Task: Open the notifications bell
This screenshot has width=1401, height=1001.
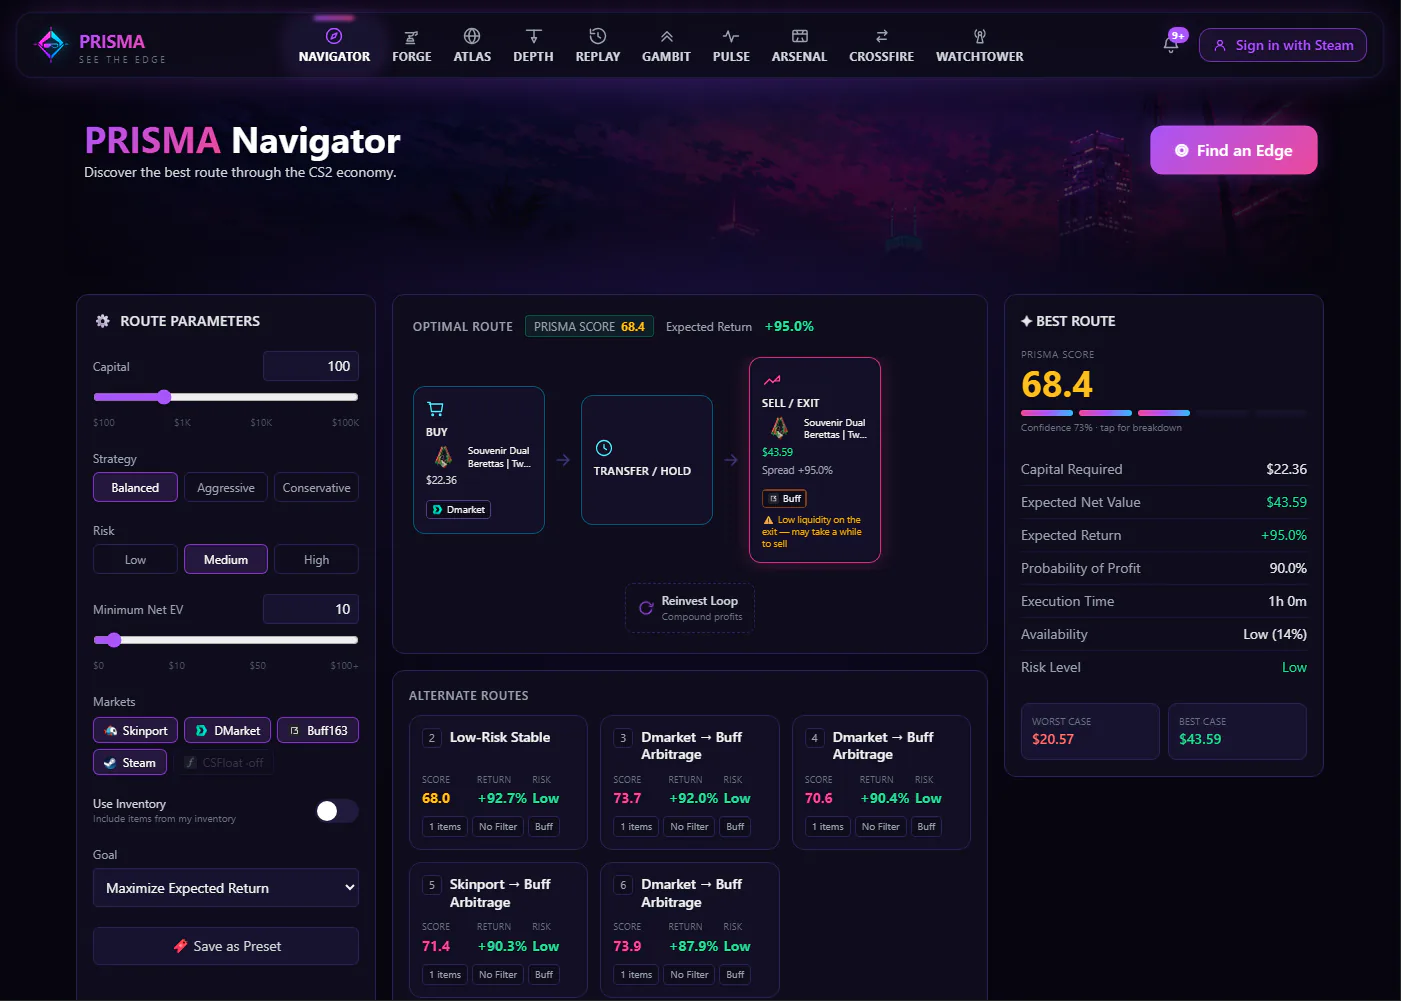Action: 1171,45
